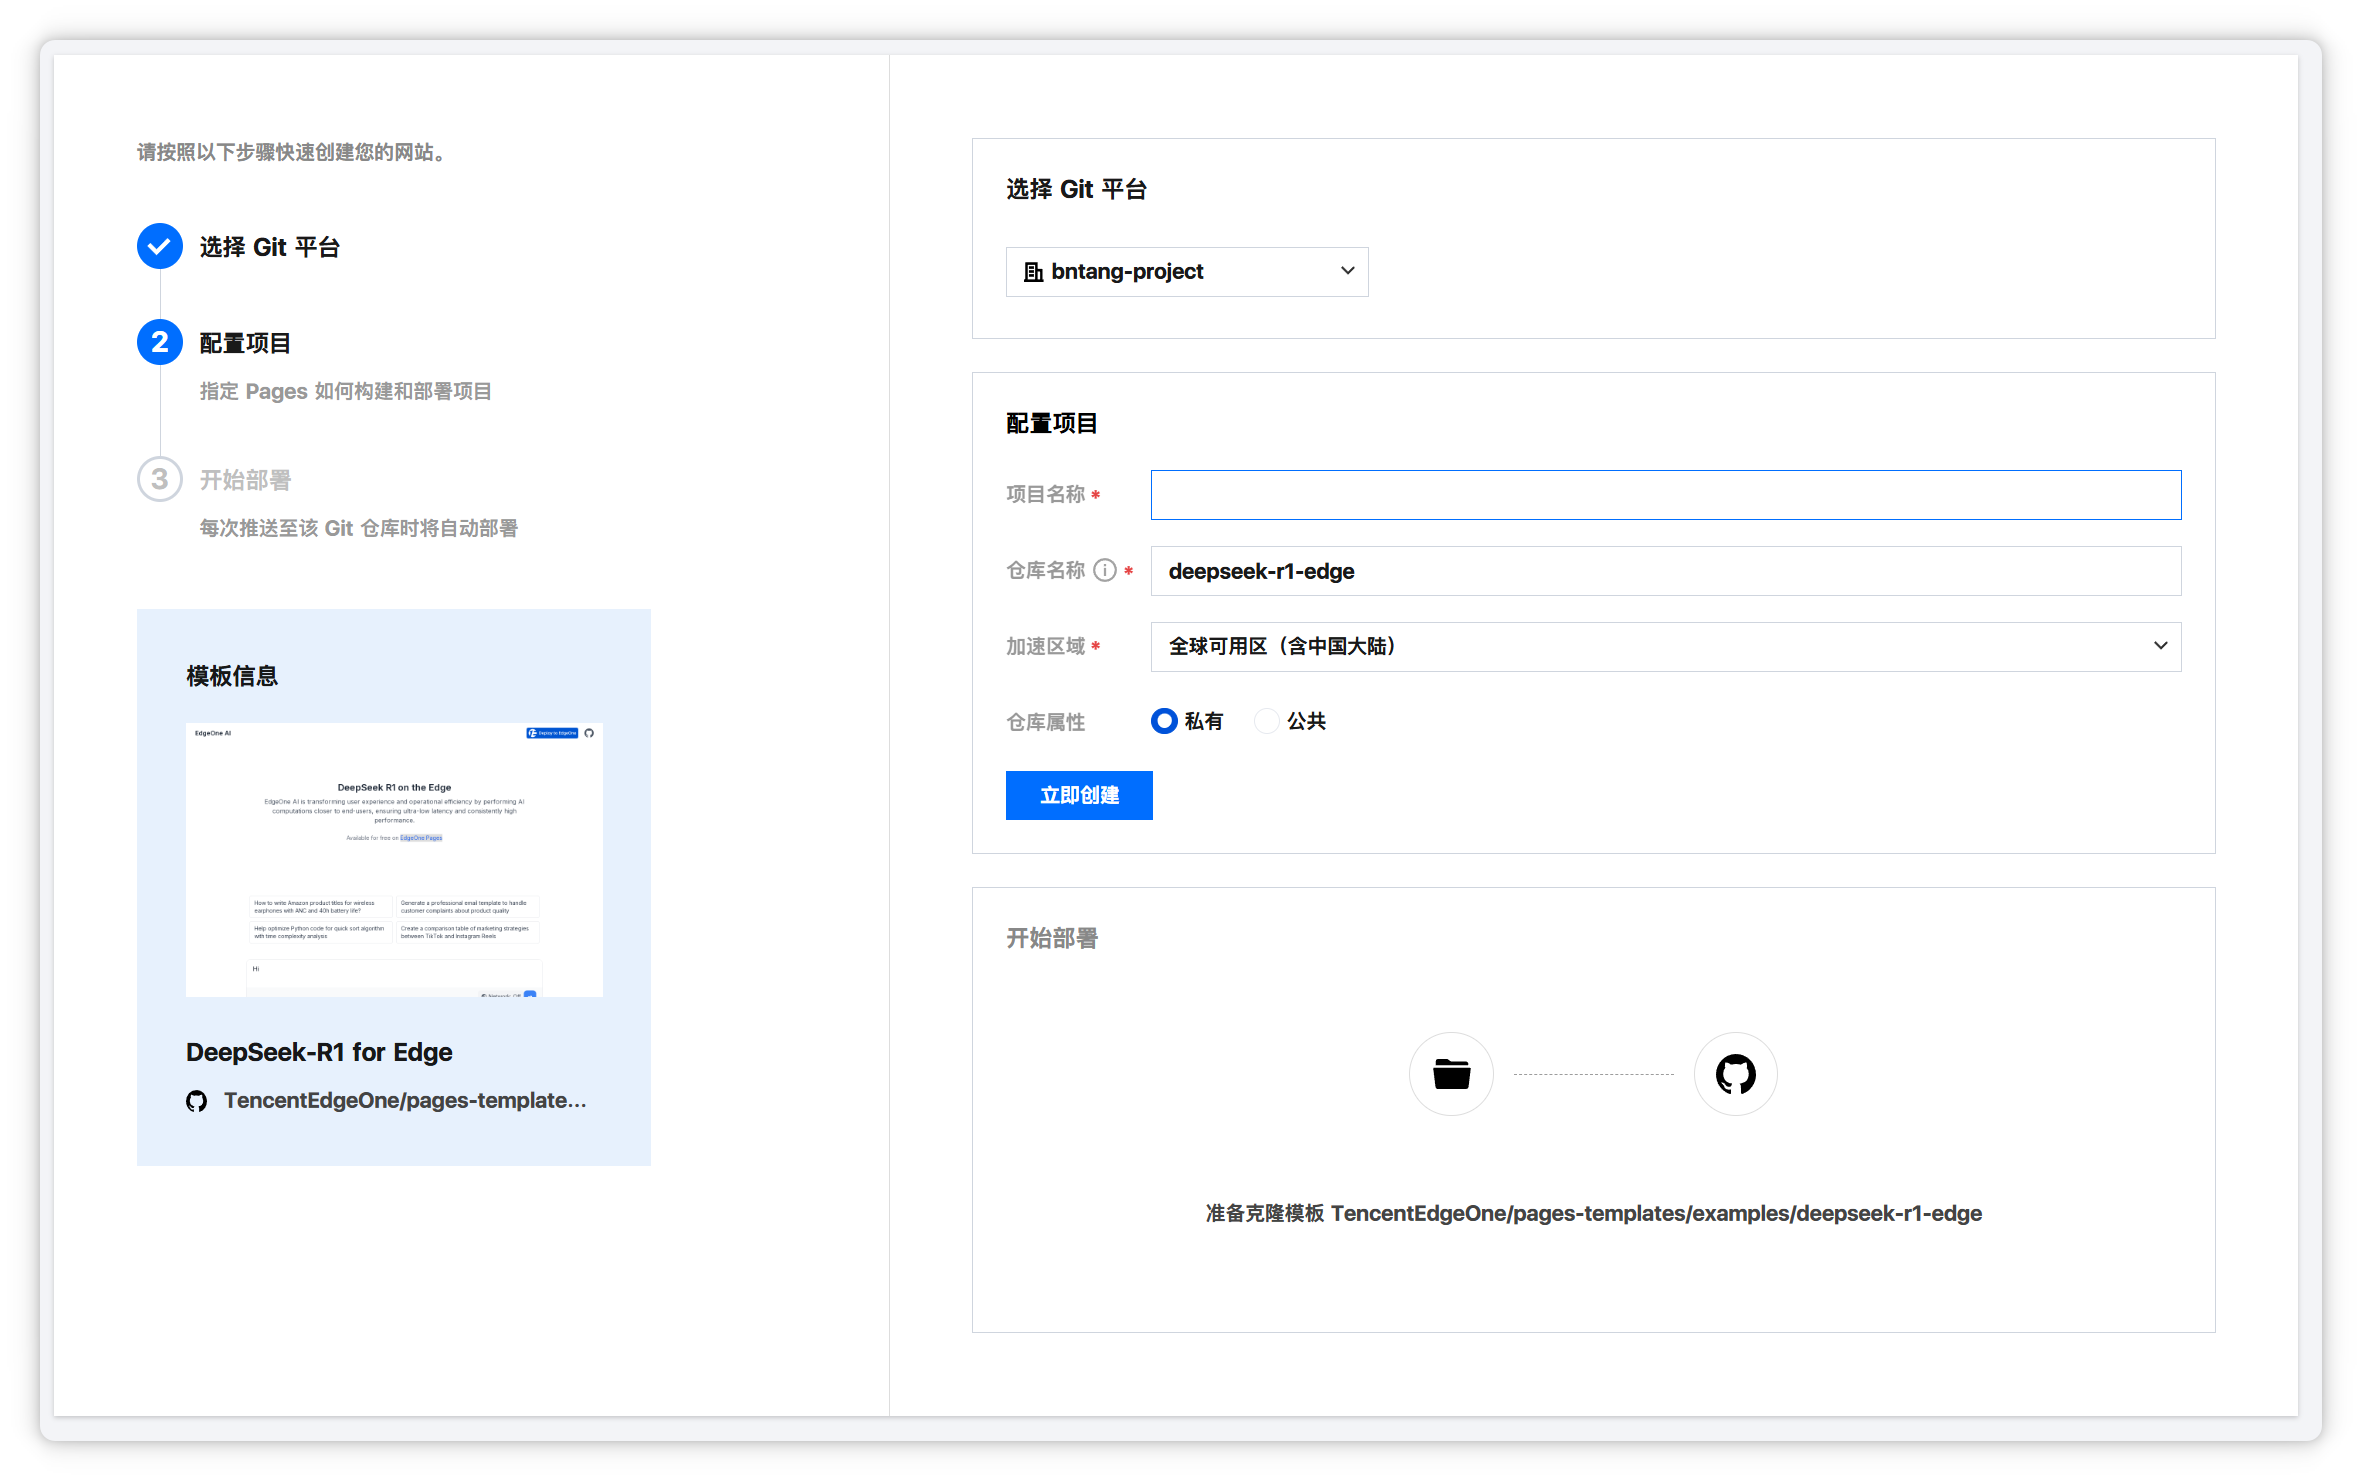Select the 私有 repository radio button

[x=1164, y=721]
